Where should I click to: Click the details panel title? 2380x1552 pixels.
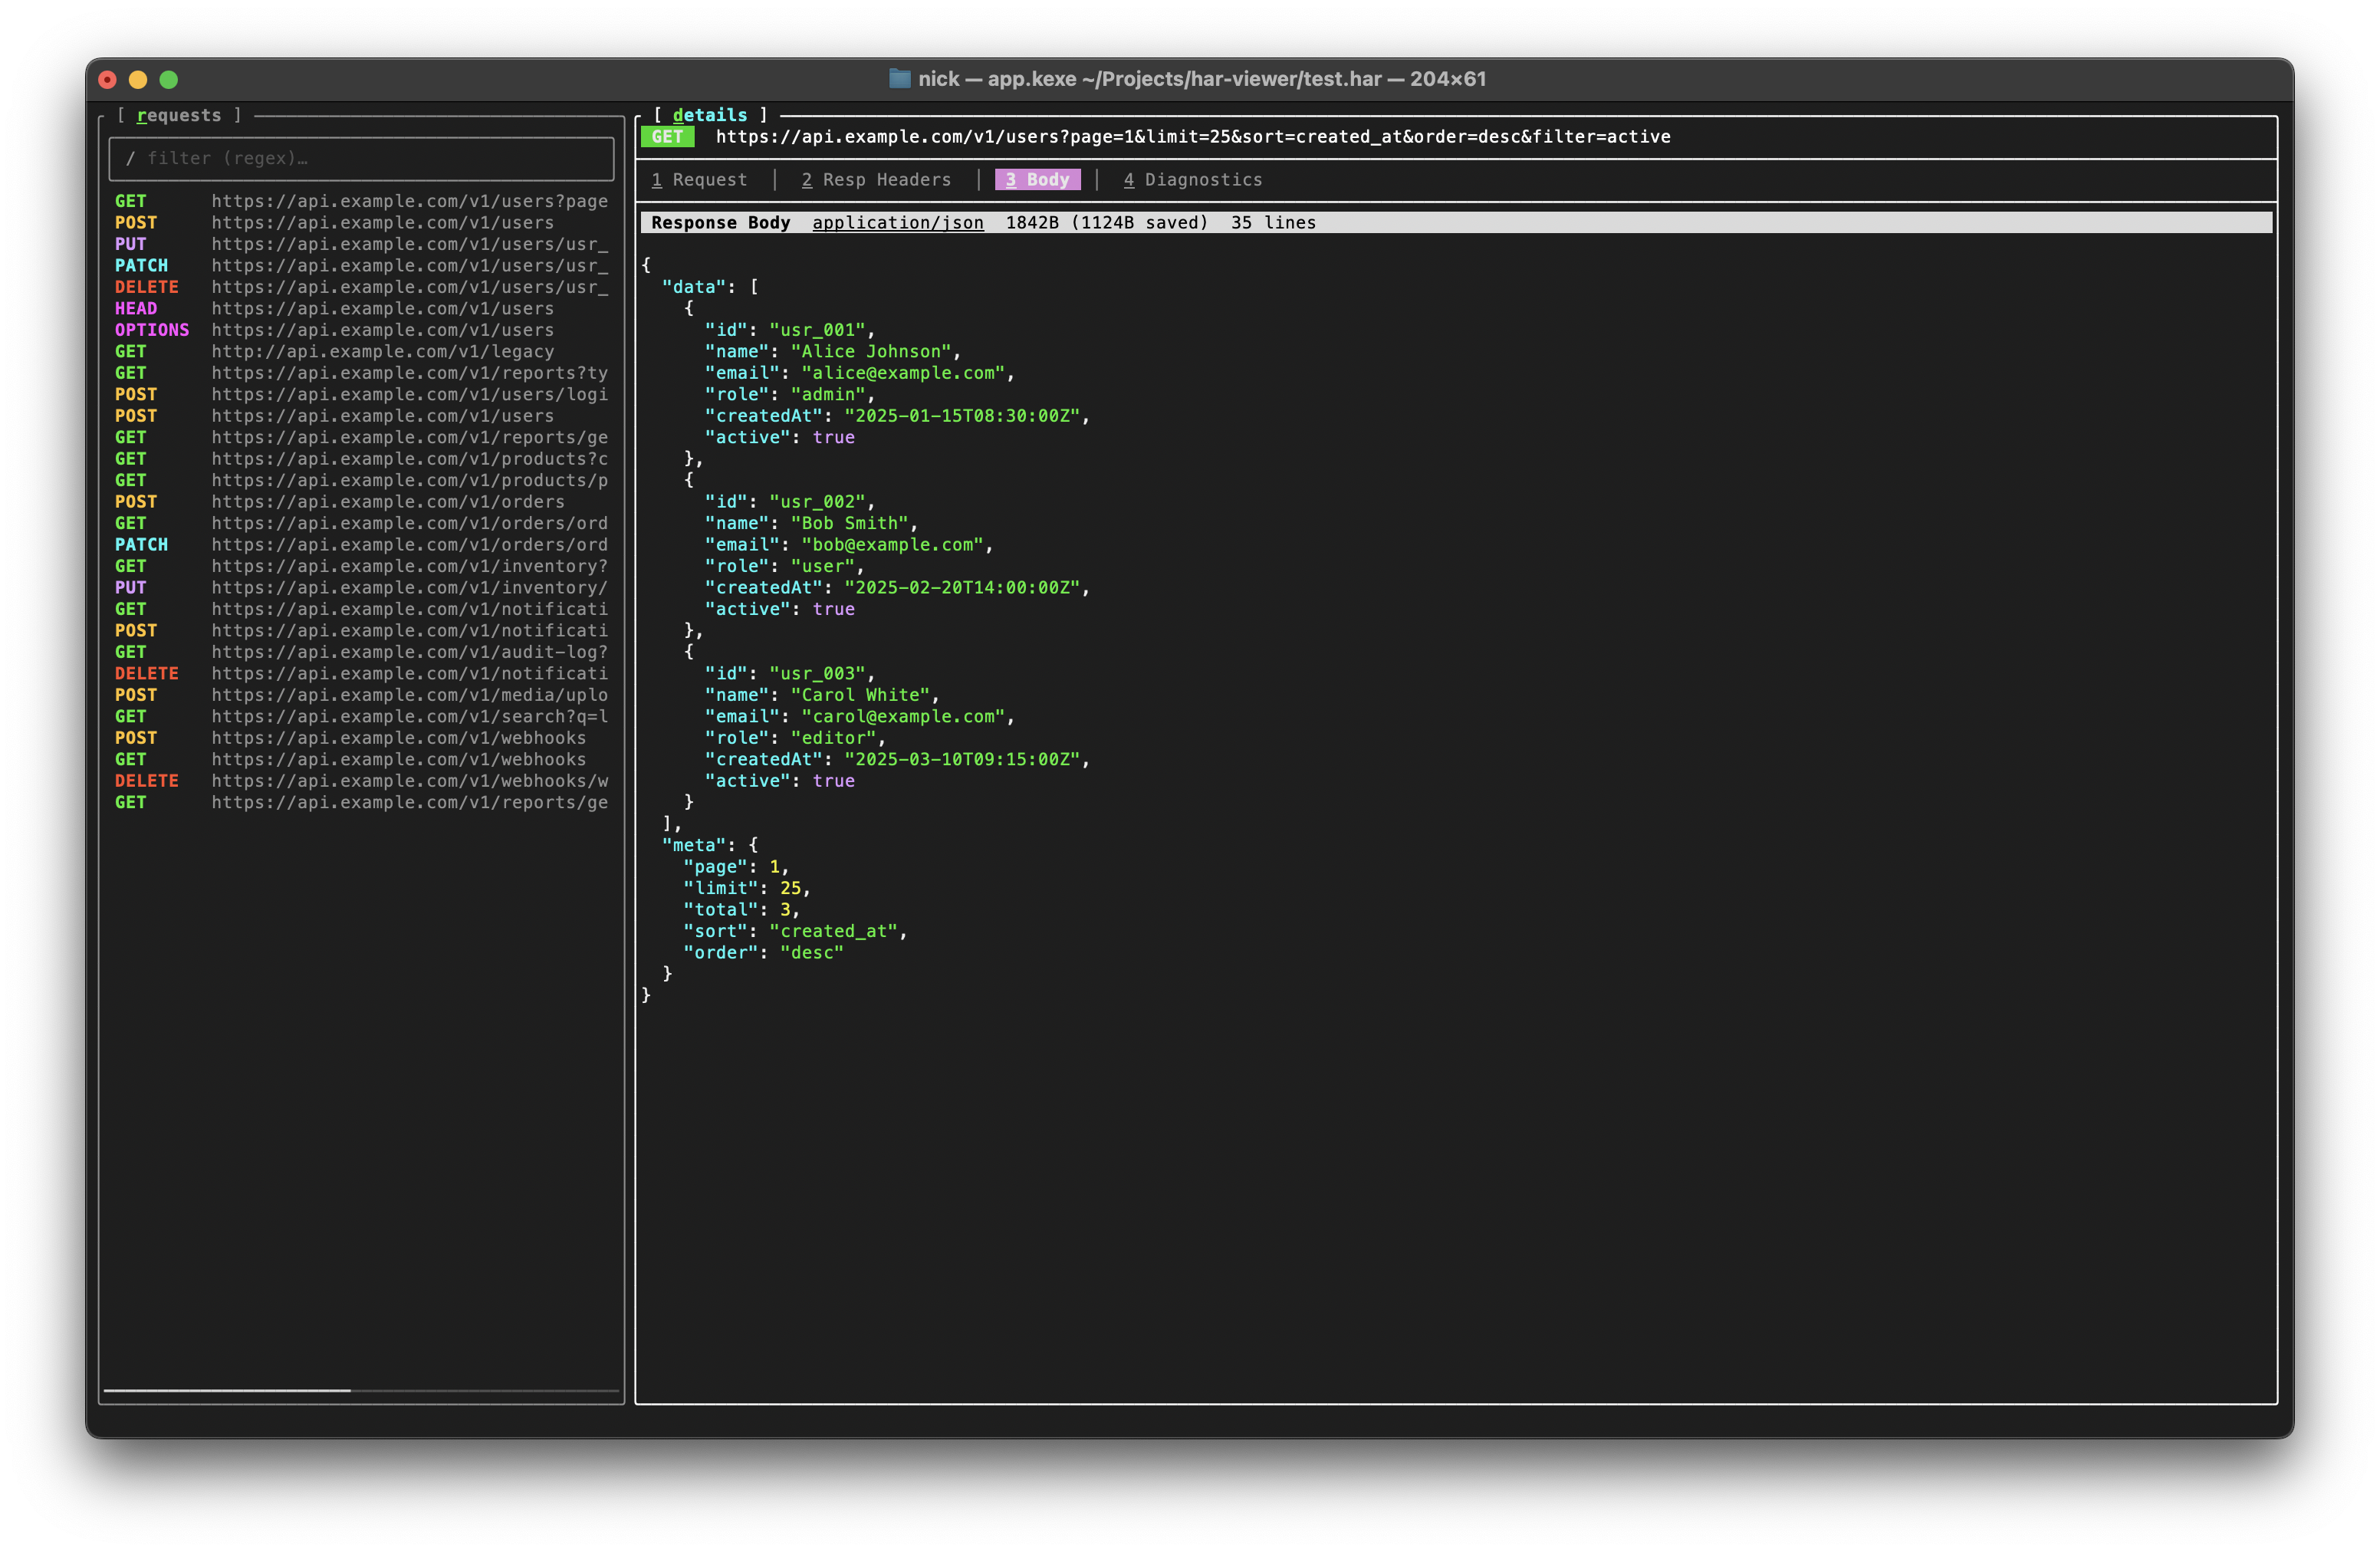tap(710, 115)
